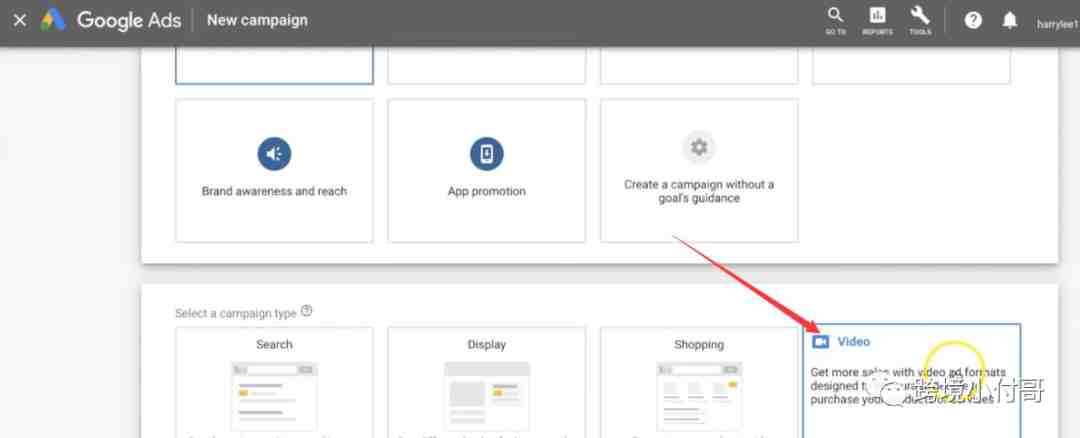Open the notifications bell

(1010, 21)
